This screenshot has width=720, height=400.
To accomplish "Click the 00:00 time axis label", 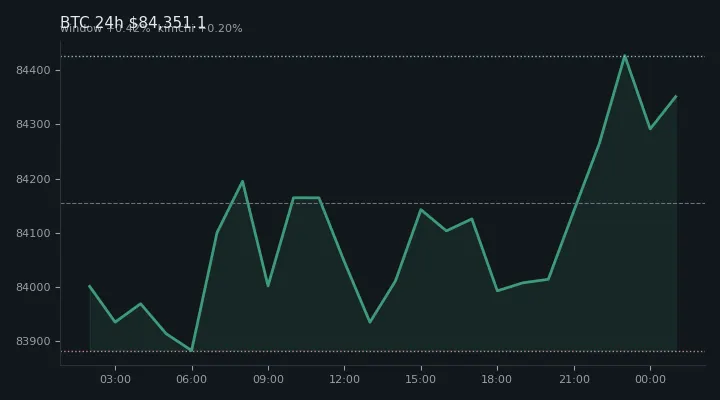I will [x=650, y=379].
